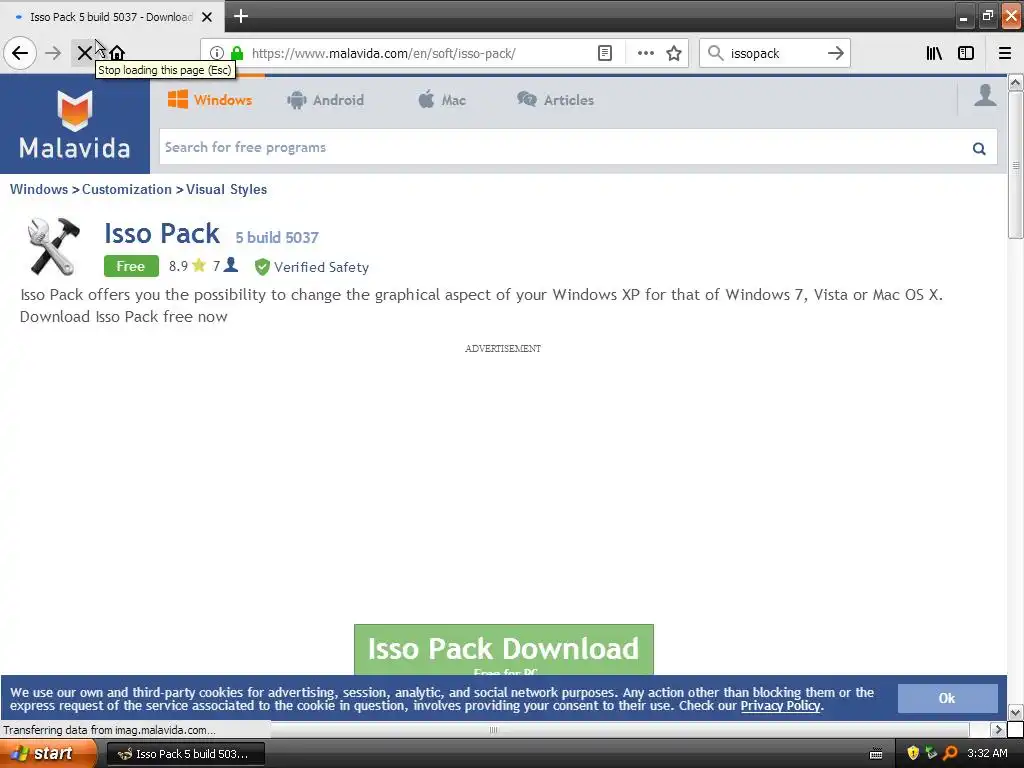The height and width of the screenshot is (768, 1024).
Task: Submit the issopack search with the arrow
Action: click(835, 53)
